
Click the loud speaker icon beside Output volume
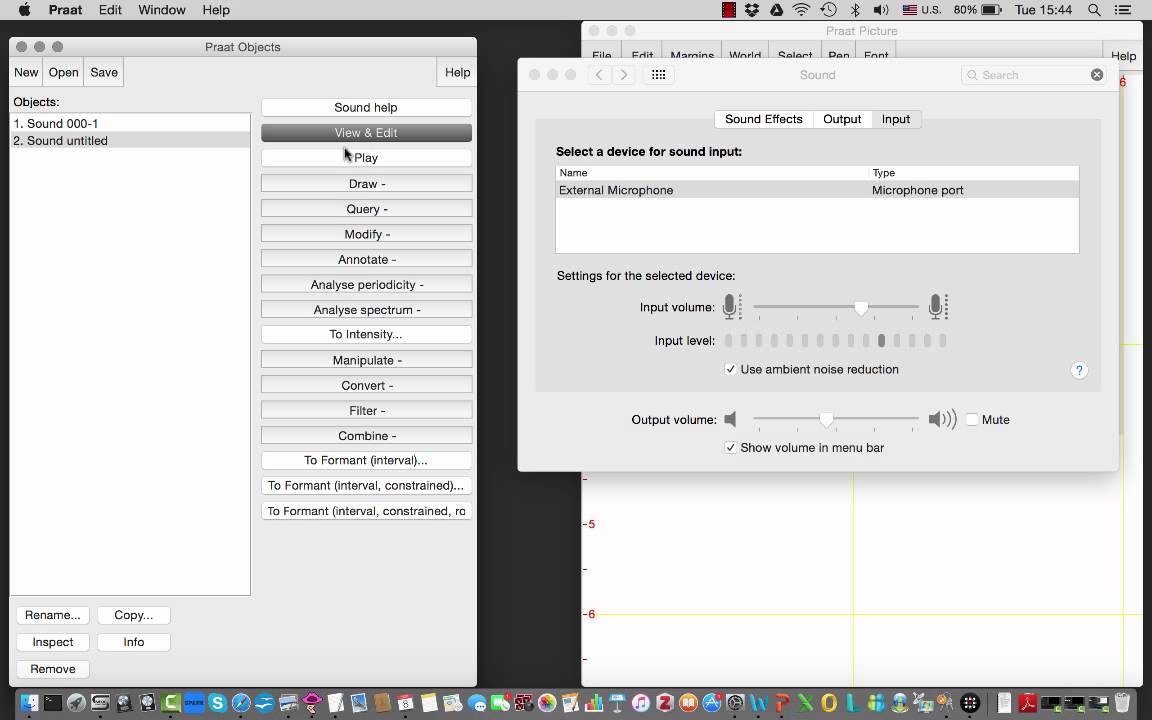pyautogui.click(x=942, y=420)
